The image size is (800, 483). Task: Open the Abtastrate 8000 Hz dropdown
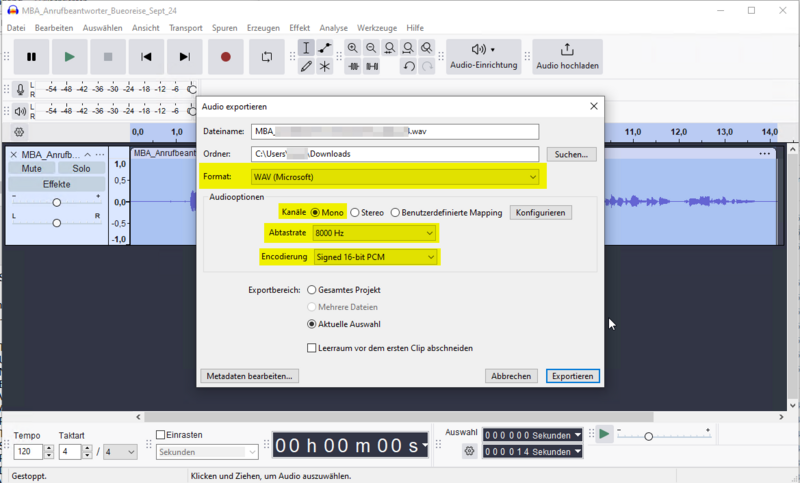pyautogui.click(x=374, y=233)
